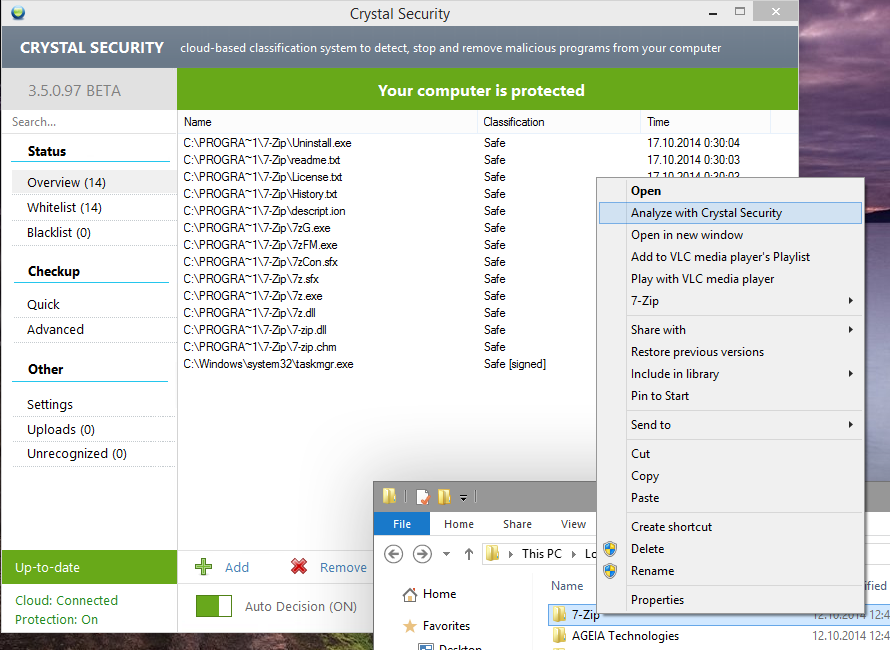Open Whitelist (14) in the sidebar
This screenshot has height=650, width=890.
pos(94,207)
